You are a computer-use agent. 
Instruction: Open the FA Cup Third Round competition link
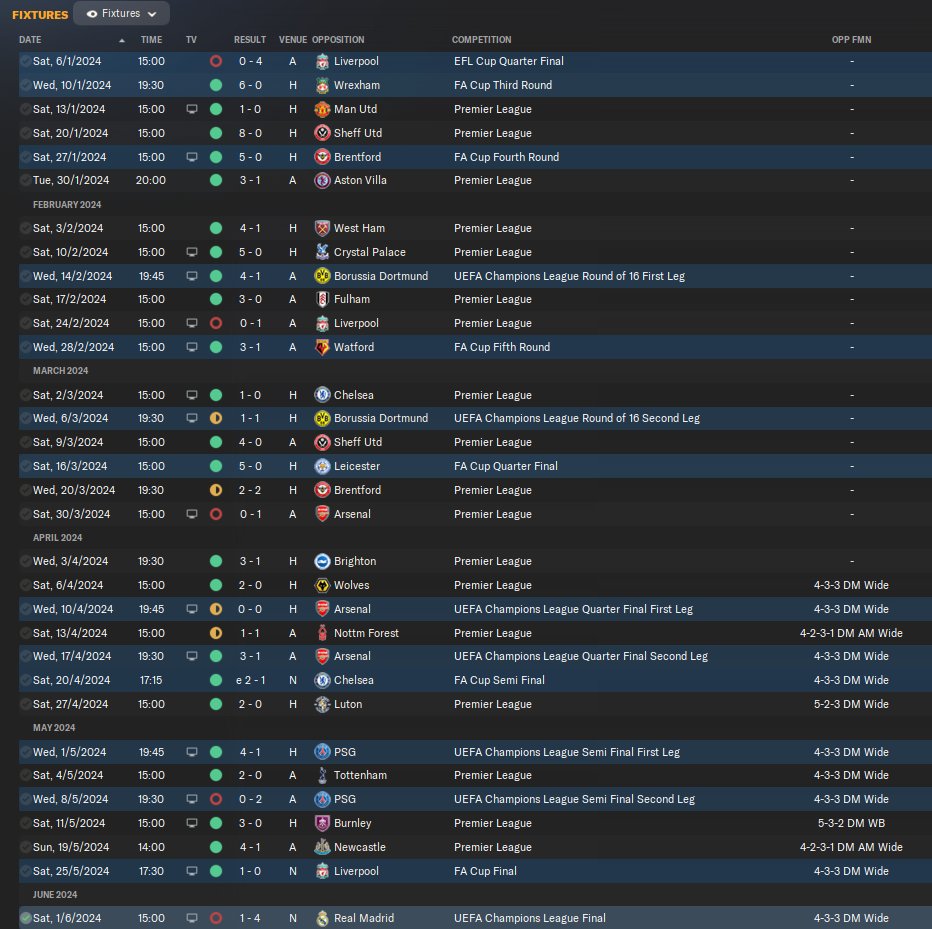(503, 85)
